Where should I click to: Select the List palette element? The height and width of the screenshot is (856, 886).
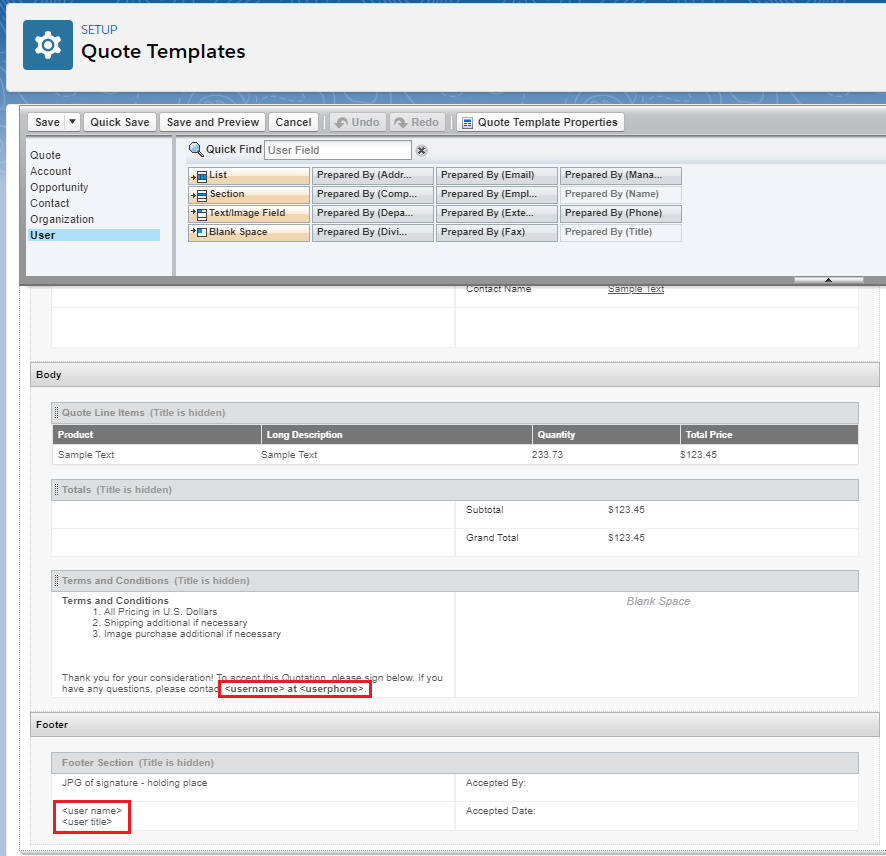(249, 176)
